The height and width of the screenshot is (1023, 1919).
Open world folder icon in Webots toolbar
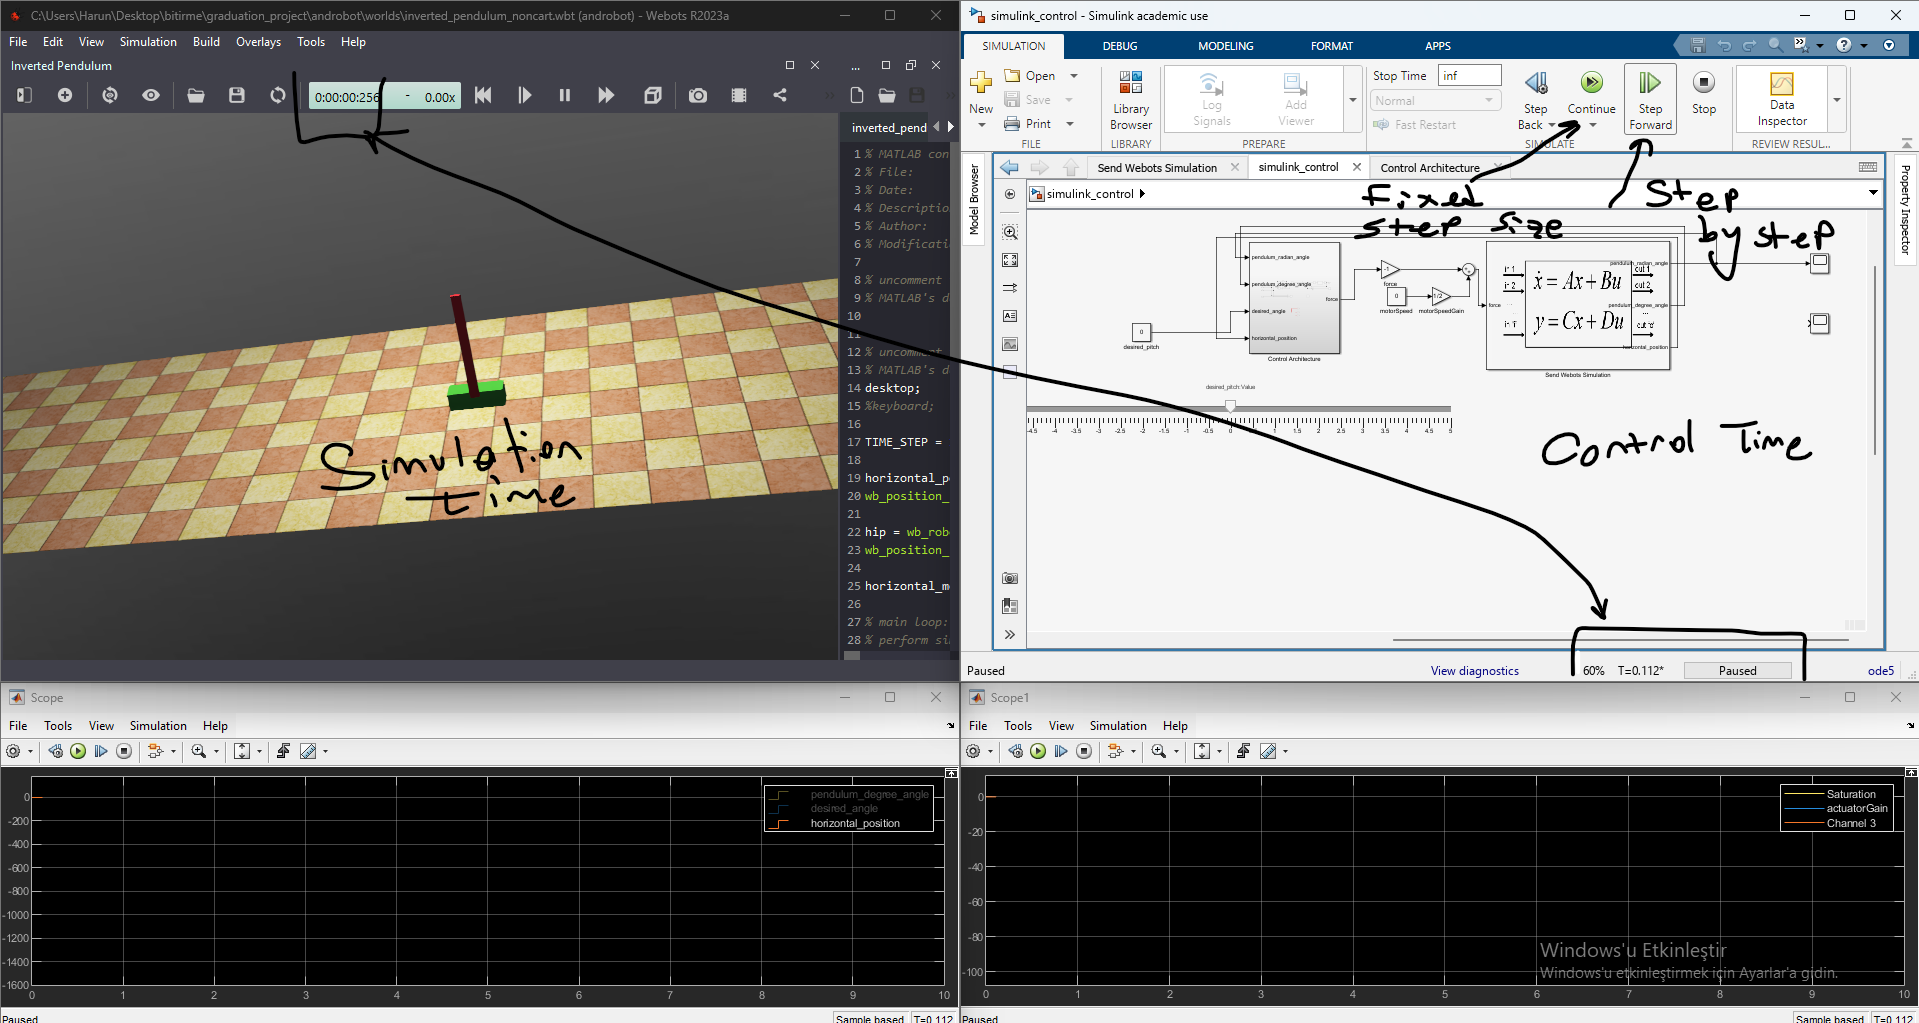tap(196, 95)
